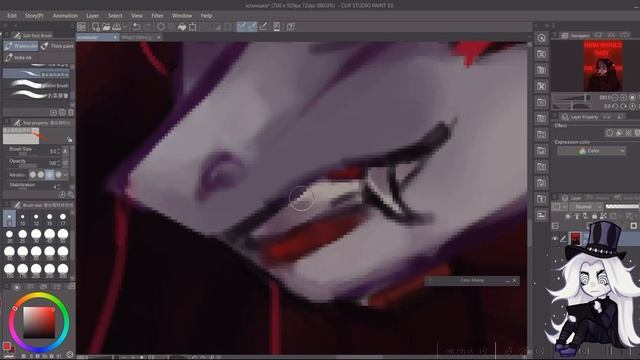Select the highlighted blue watercolor brush

36,74
